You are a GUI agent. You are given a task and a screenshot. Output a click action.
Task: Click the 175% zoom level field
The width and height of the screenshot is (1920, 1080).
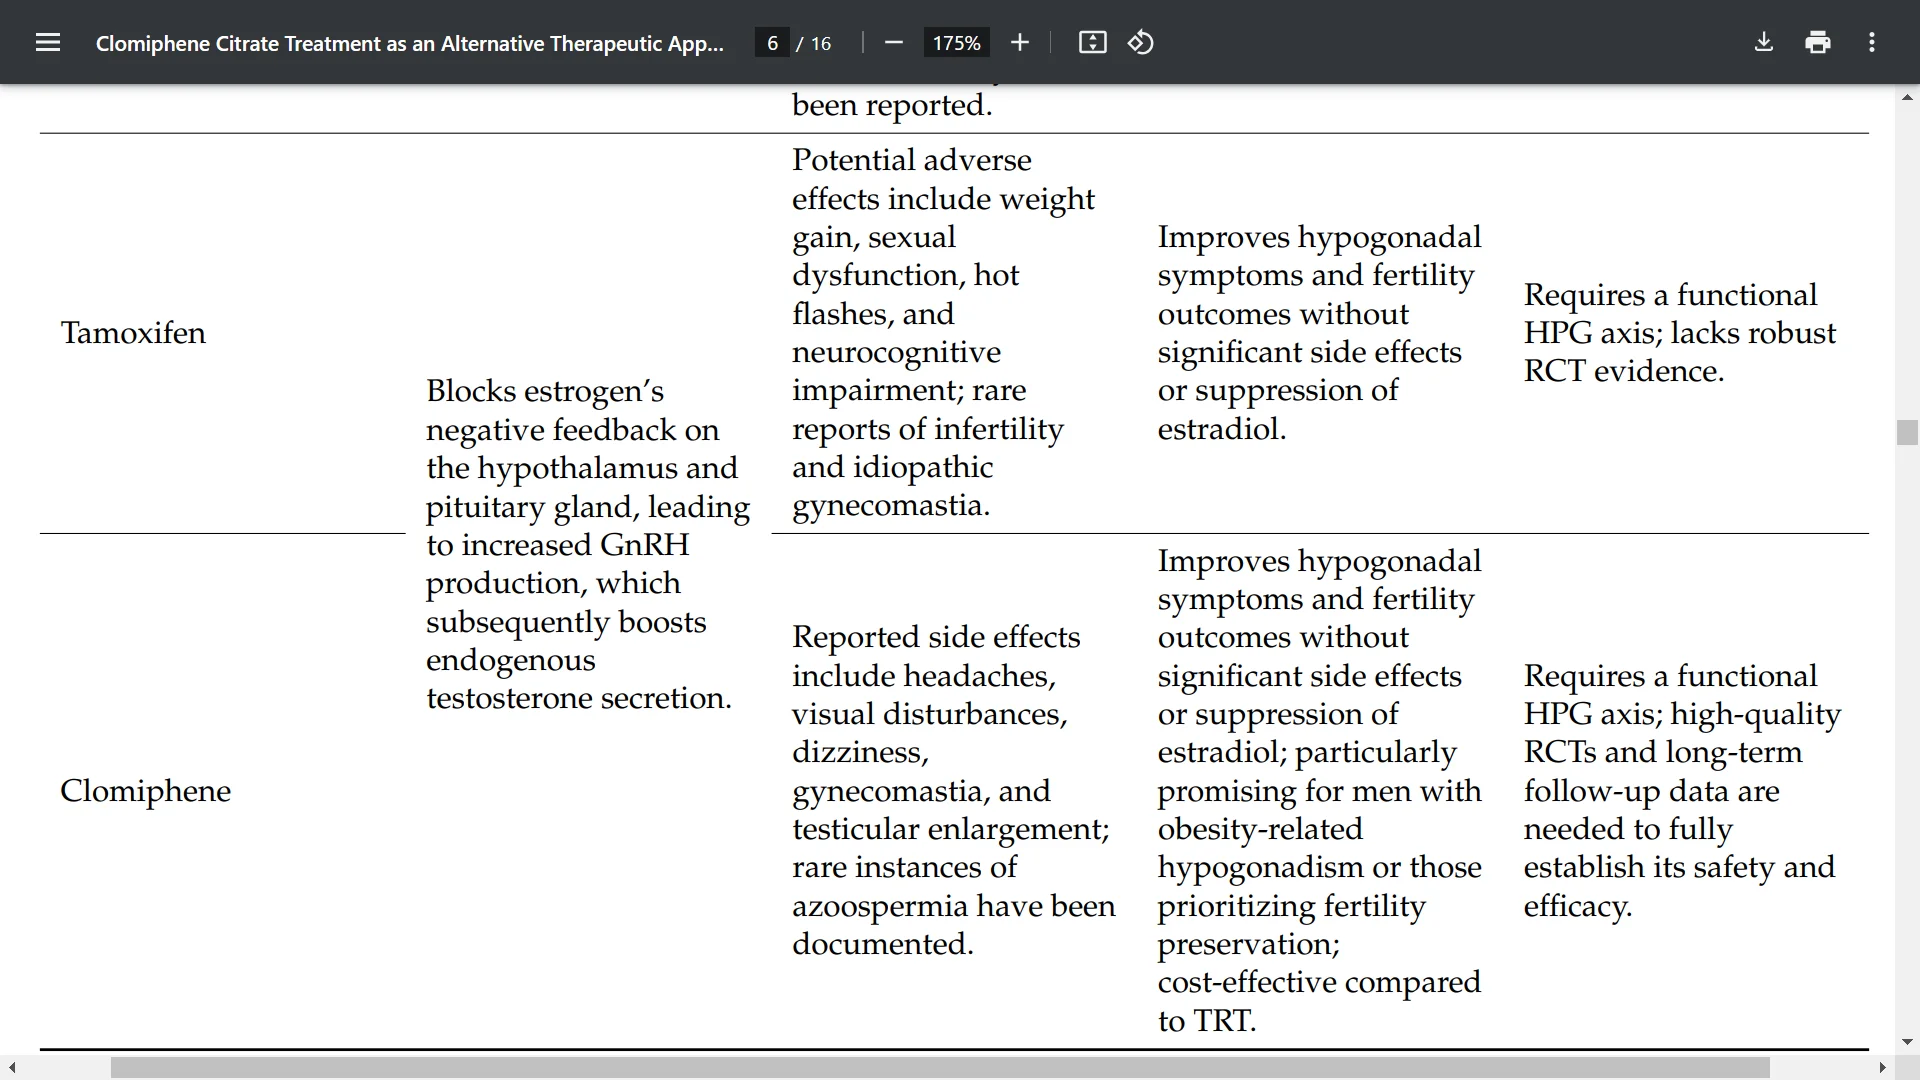click(956, 43)
